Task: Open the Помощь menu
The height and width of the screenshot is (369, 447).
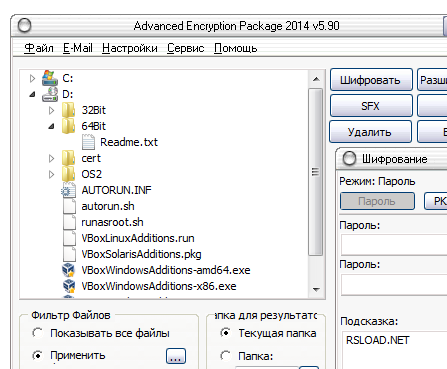Action: tap(236, 48)
